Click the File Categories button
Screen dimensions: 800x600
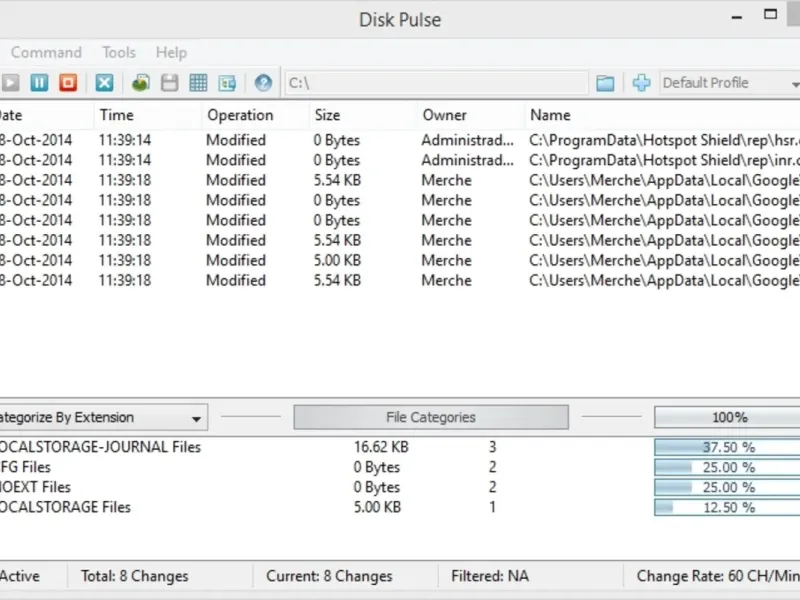point(430,418)
